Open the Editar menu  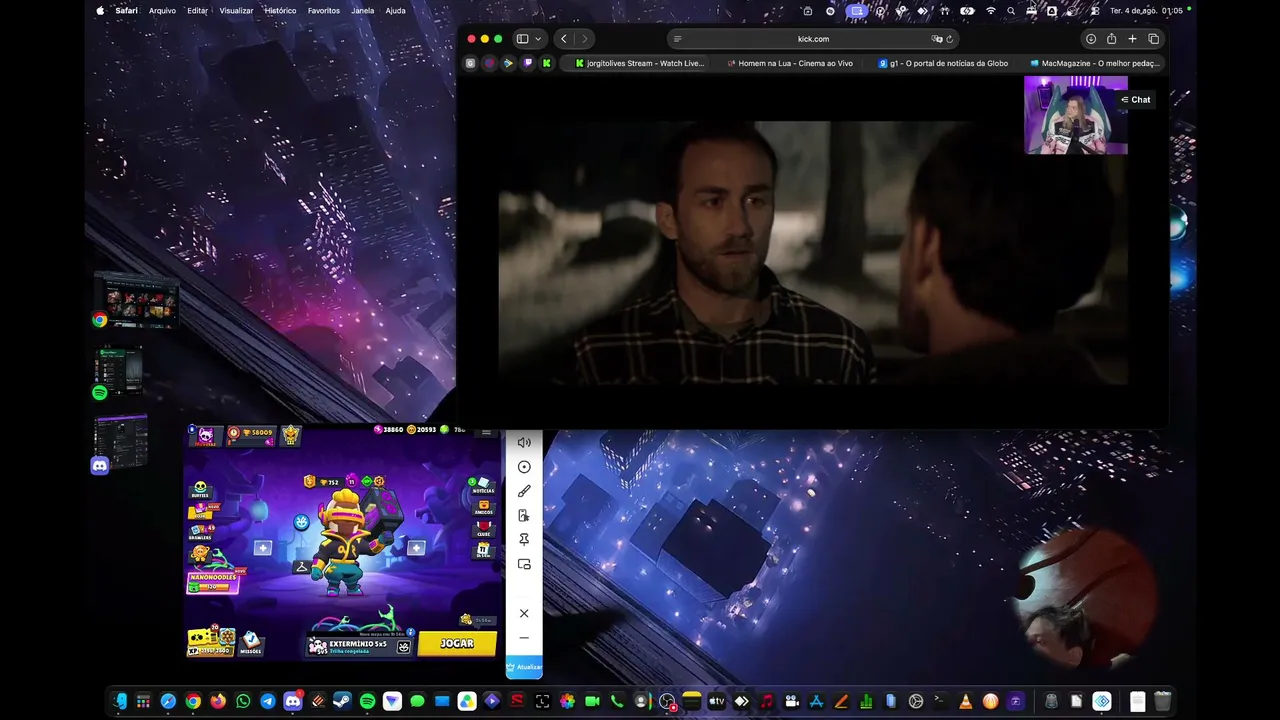197,11
